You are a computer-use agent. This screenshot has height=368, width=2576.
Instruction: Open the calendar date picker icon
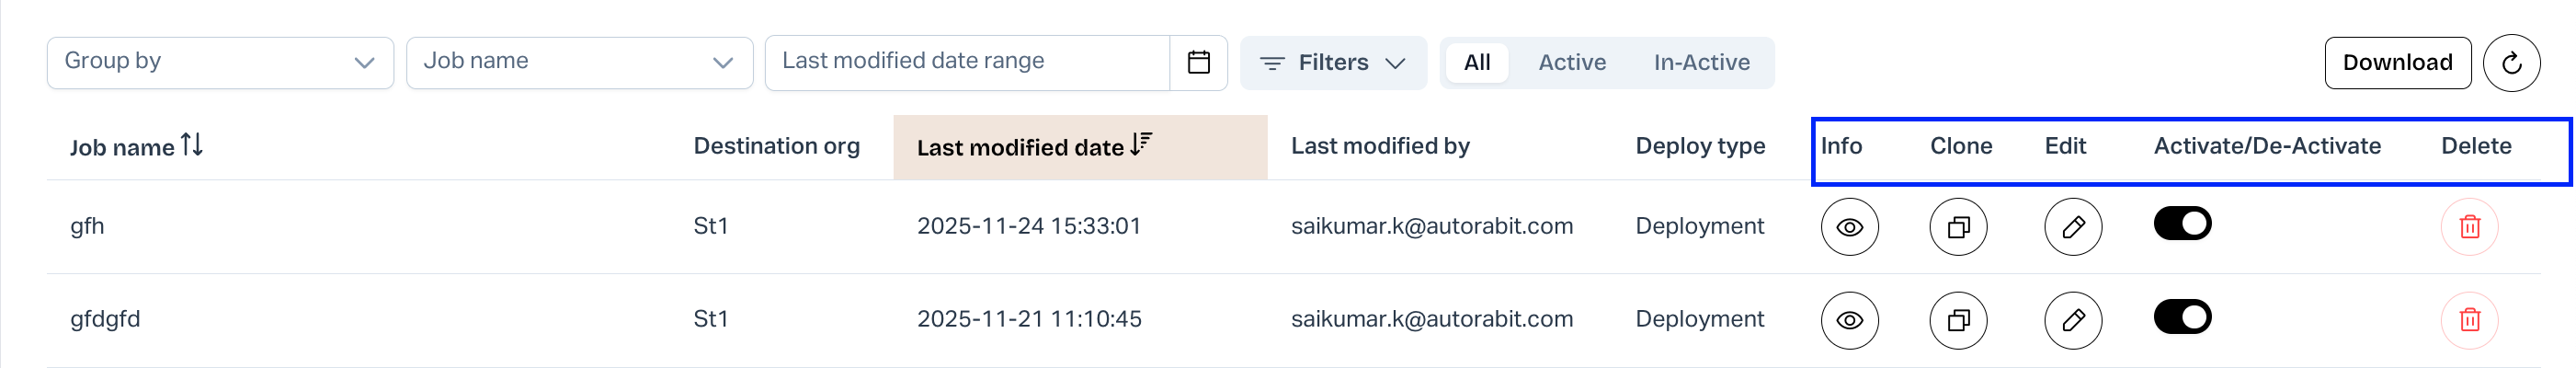click(x=1198, y=62)
